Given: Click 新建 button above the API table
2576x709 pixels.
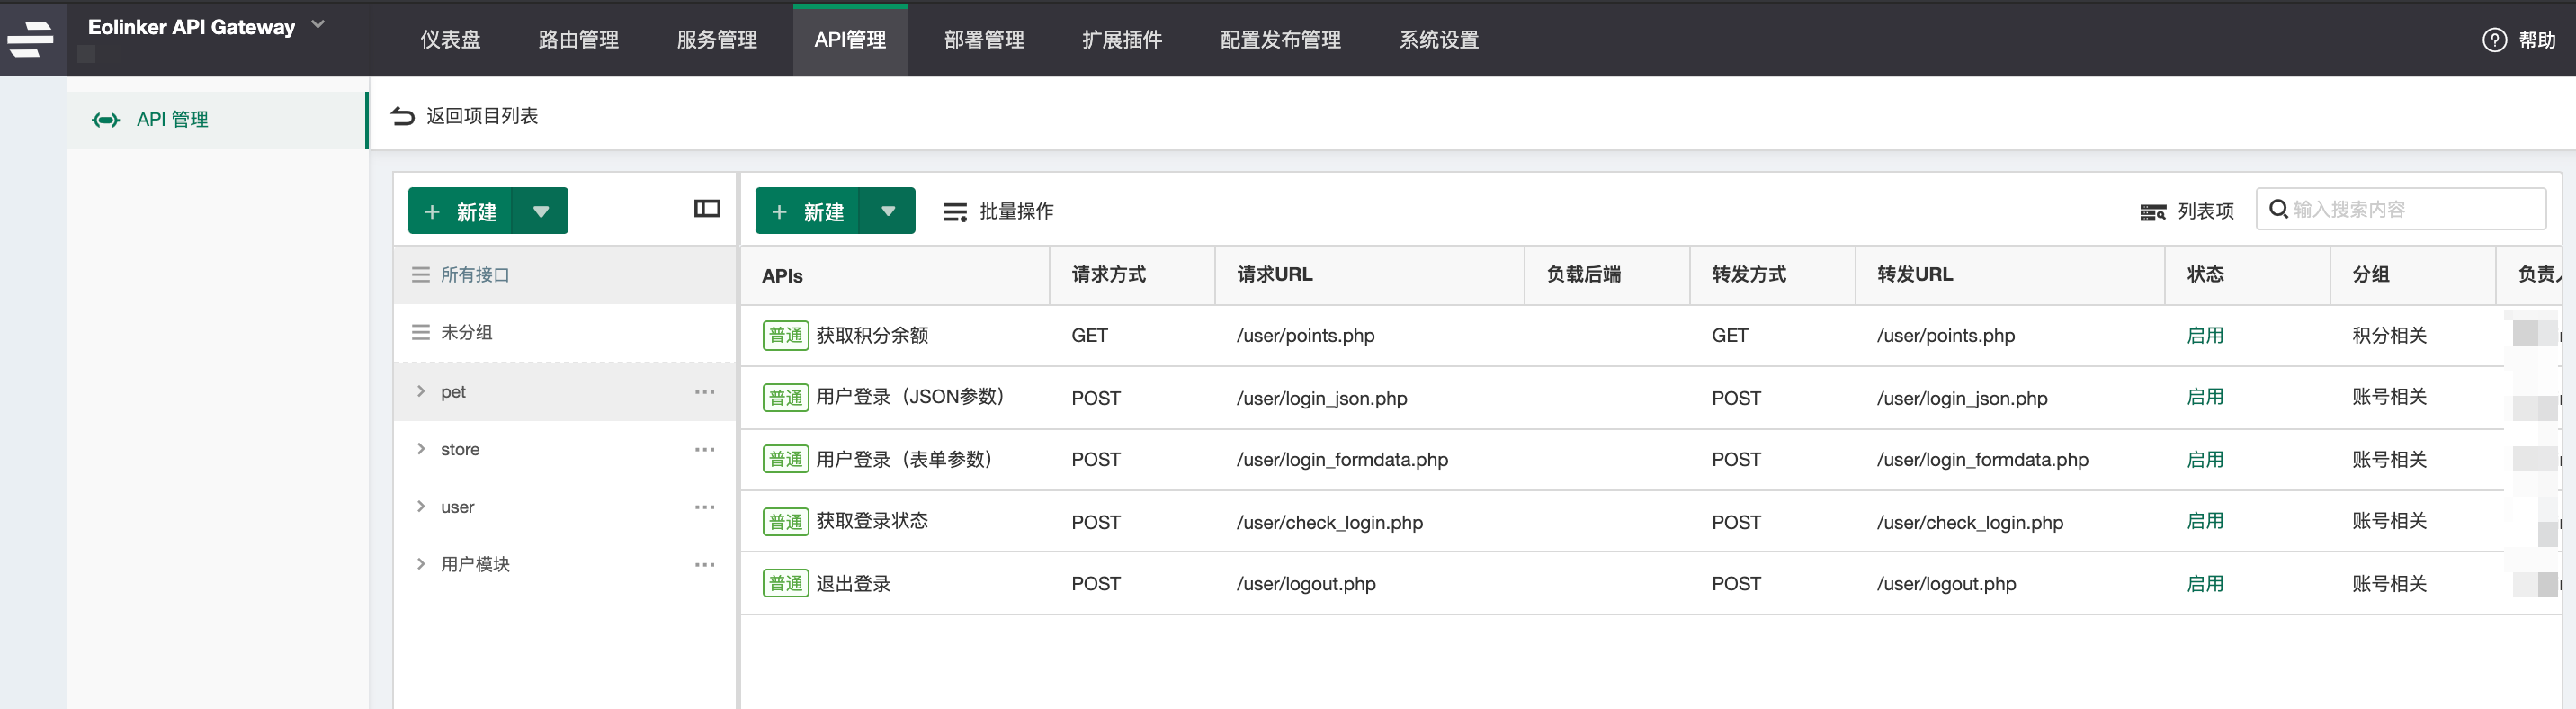Looking at the screenshot, I should coord(808,211).
